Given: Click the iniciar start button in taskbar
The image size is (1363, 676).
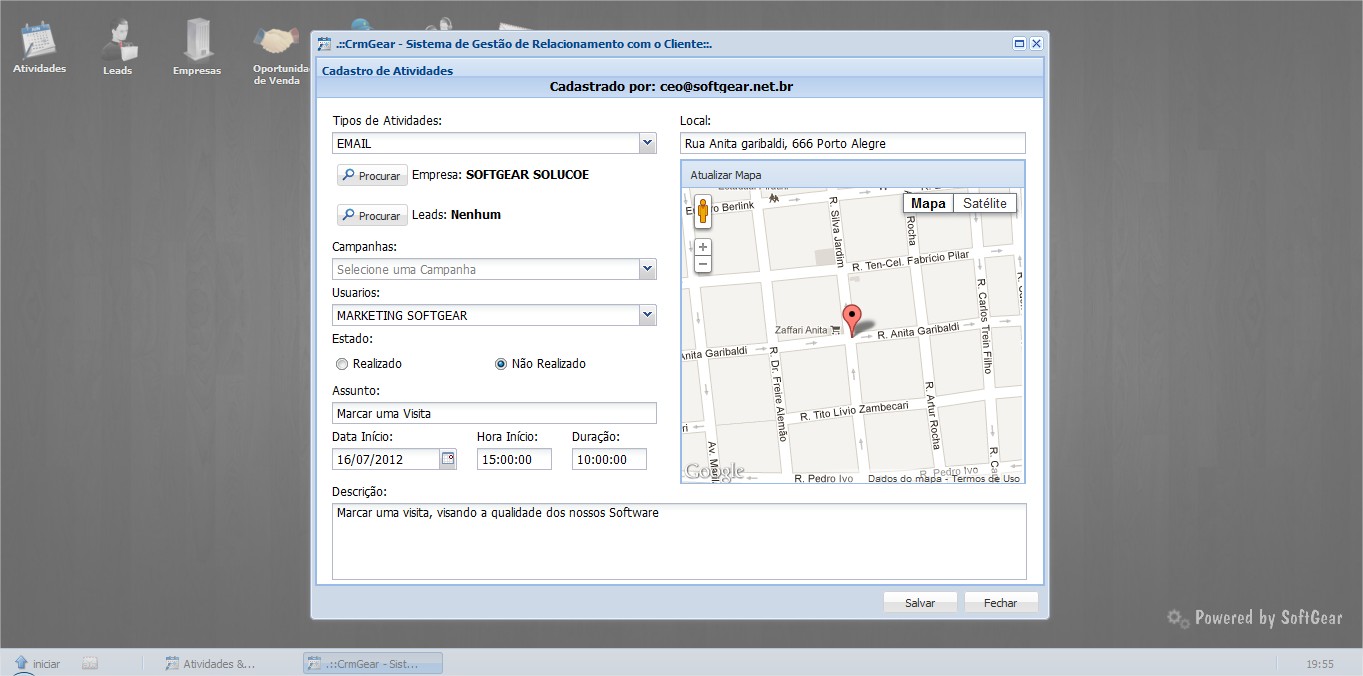Looking at the screenshot, I should pos(38,663).
